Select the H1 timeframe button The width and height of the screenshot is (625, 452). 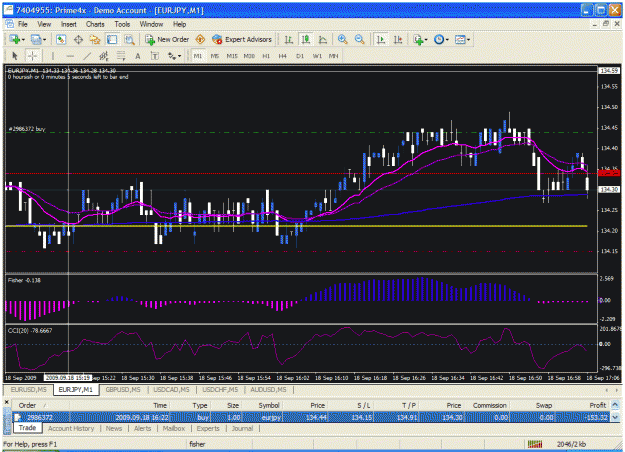pyautogui.click(x=266, y=56)
